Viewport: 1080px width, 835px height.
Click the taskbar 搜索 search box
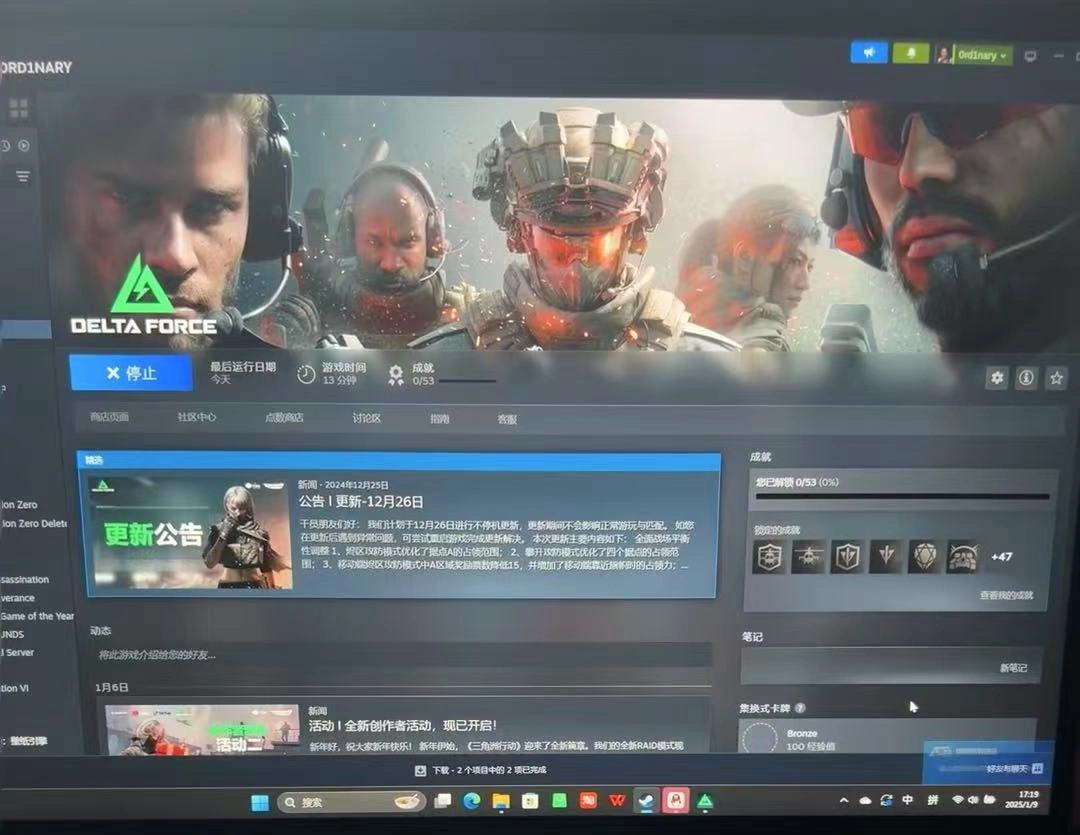tap(351, 803)
